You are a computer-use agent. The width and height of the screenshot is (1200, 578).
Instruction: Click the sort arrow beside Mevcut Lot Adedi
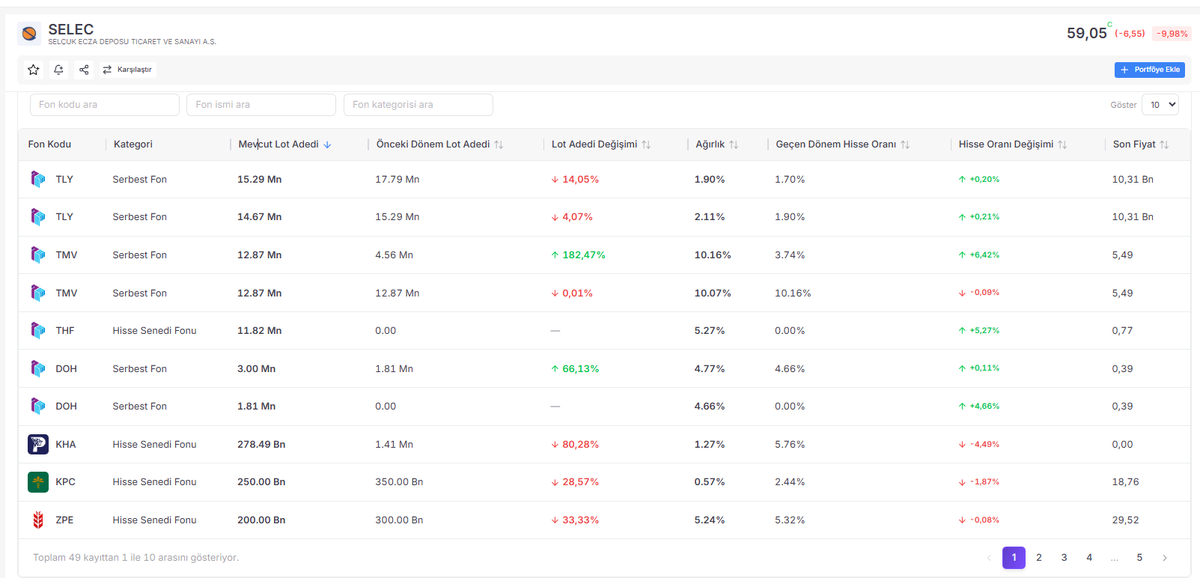point(328,145)
